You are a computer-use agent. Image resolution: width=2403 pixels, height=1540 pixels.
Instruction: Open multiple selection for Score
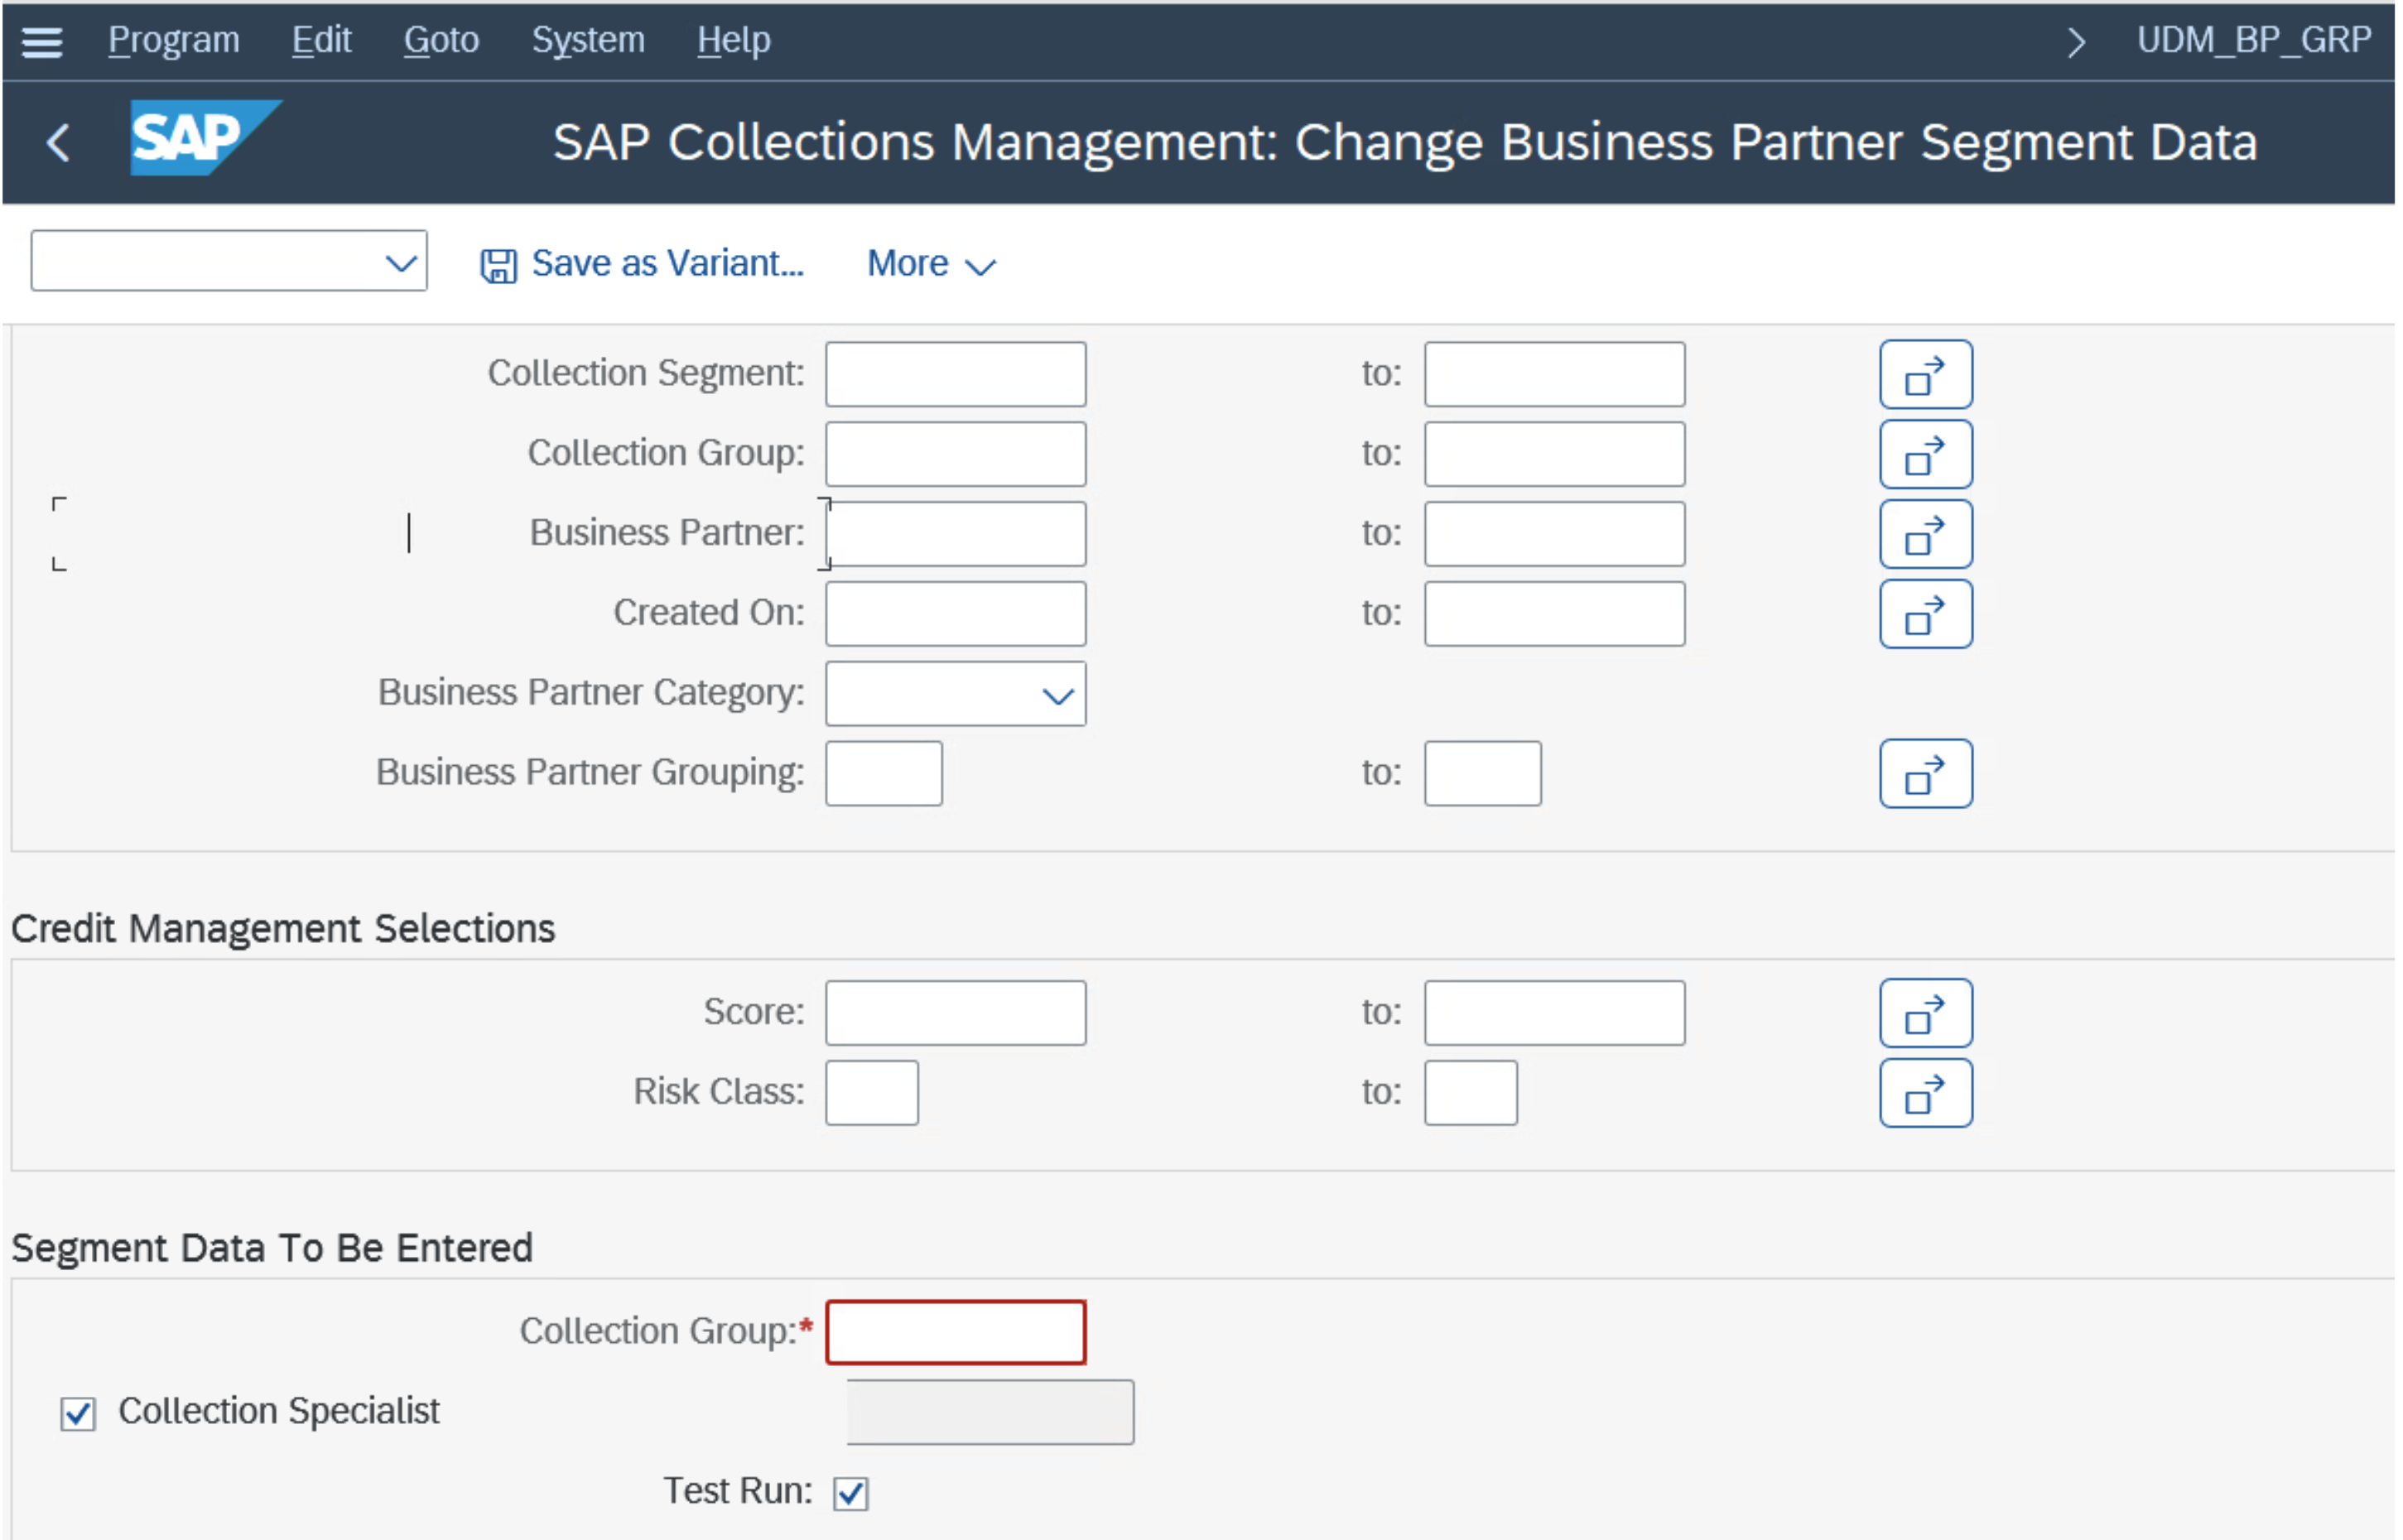tap(1925, 1013)
